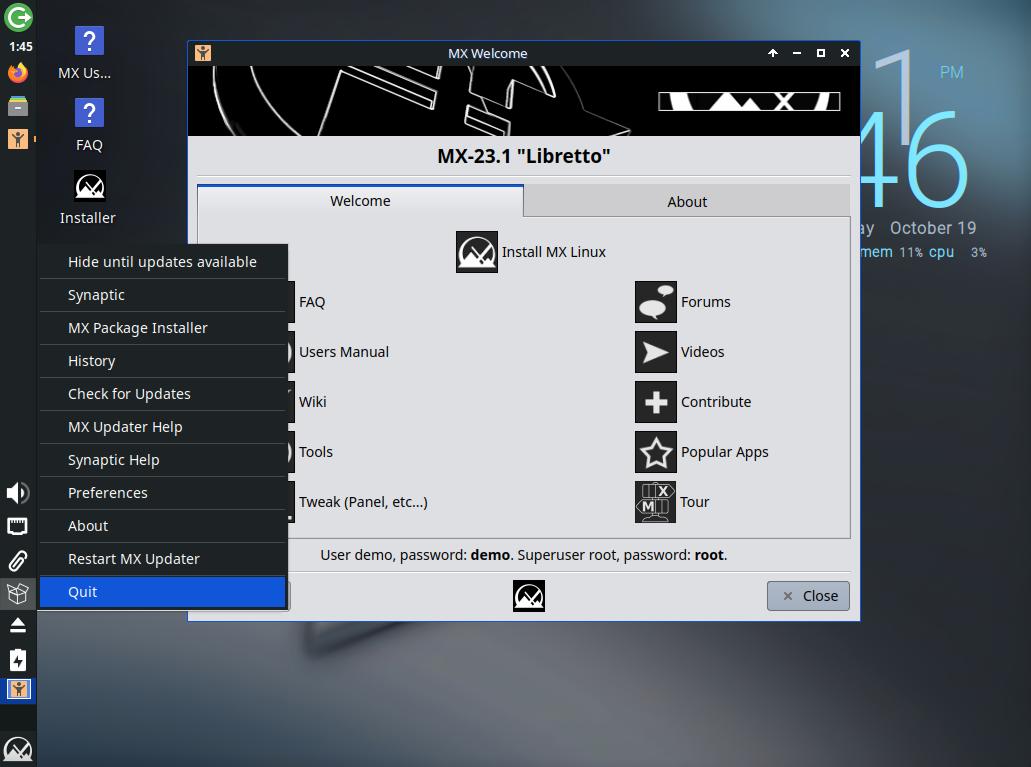Open Tweak (Panel, etc...) button
The image size is (1031, 767).
[x=364, y=502]
